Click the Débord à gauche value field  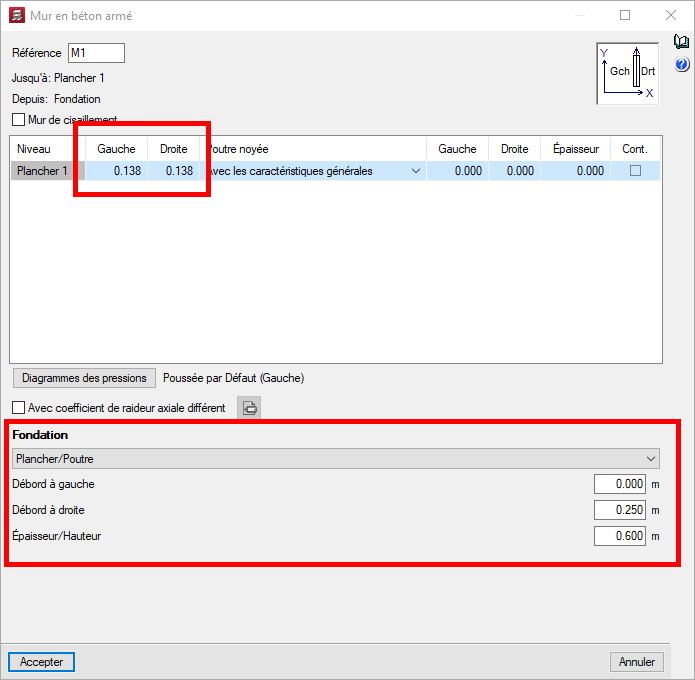coord(620,484)
